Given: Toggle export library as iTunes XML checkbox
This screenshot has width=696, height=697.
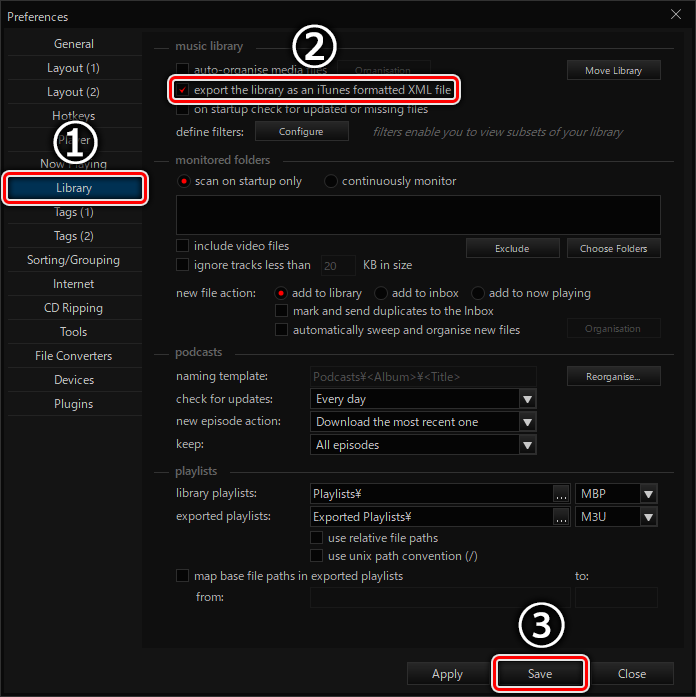Looking at the screenshot, I should [x=182, y=90].
